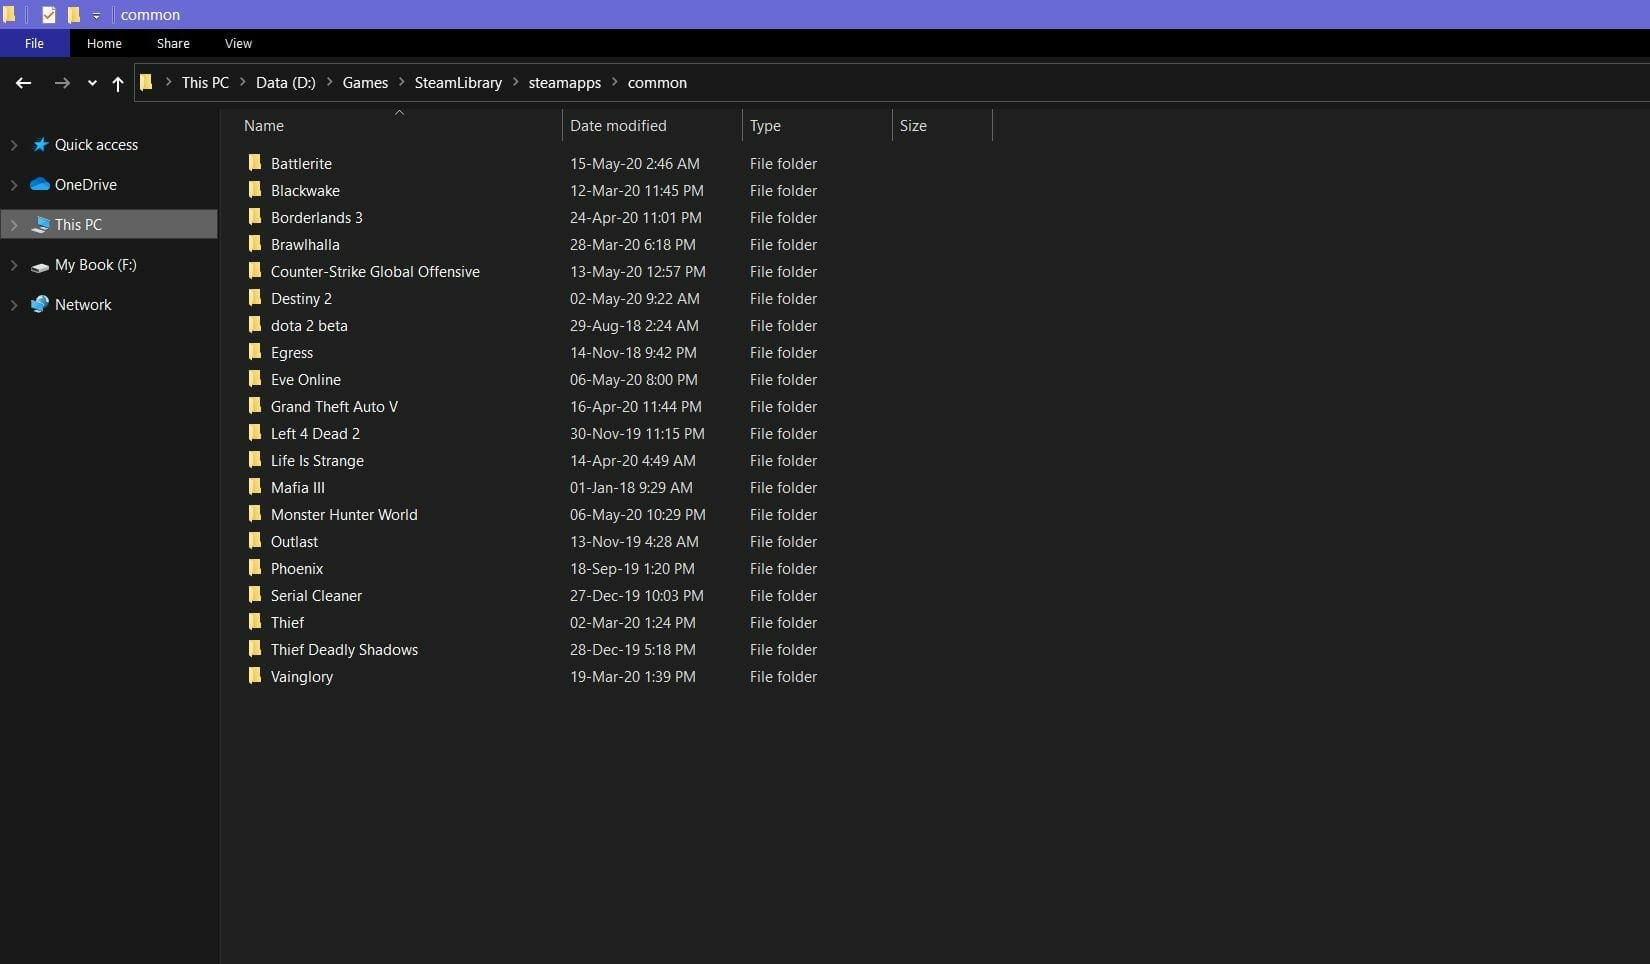Switch to the View ribbon tab
This screenshot has width=1650, height=964.
coord(238,43)
